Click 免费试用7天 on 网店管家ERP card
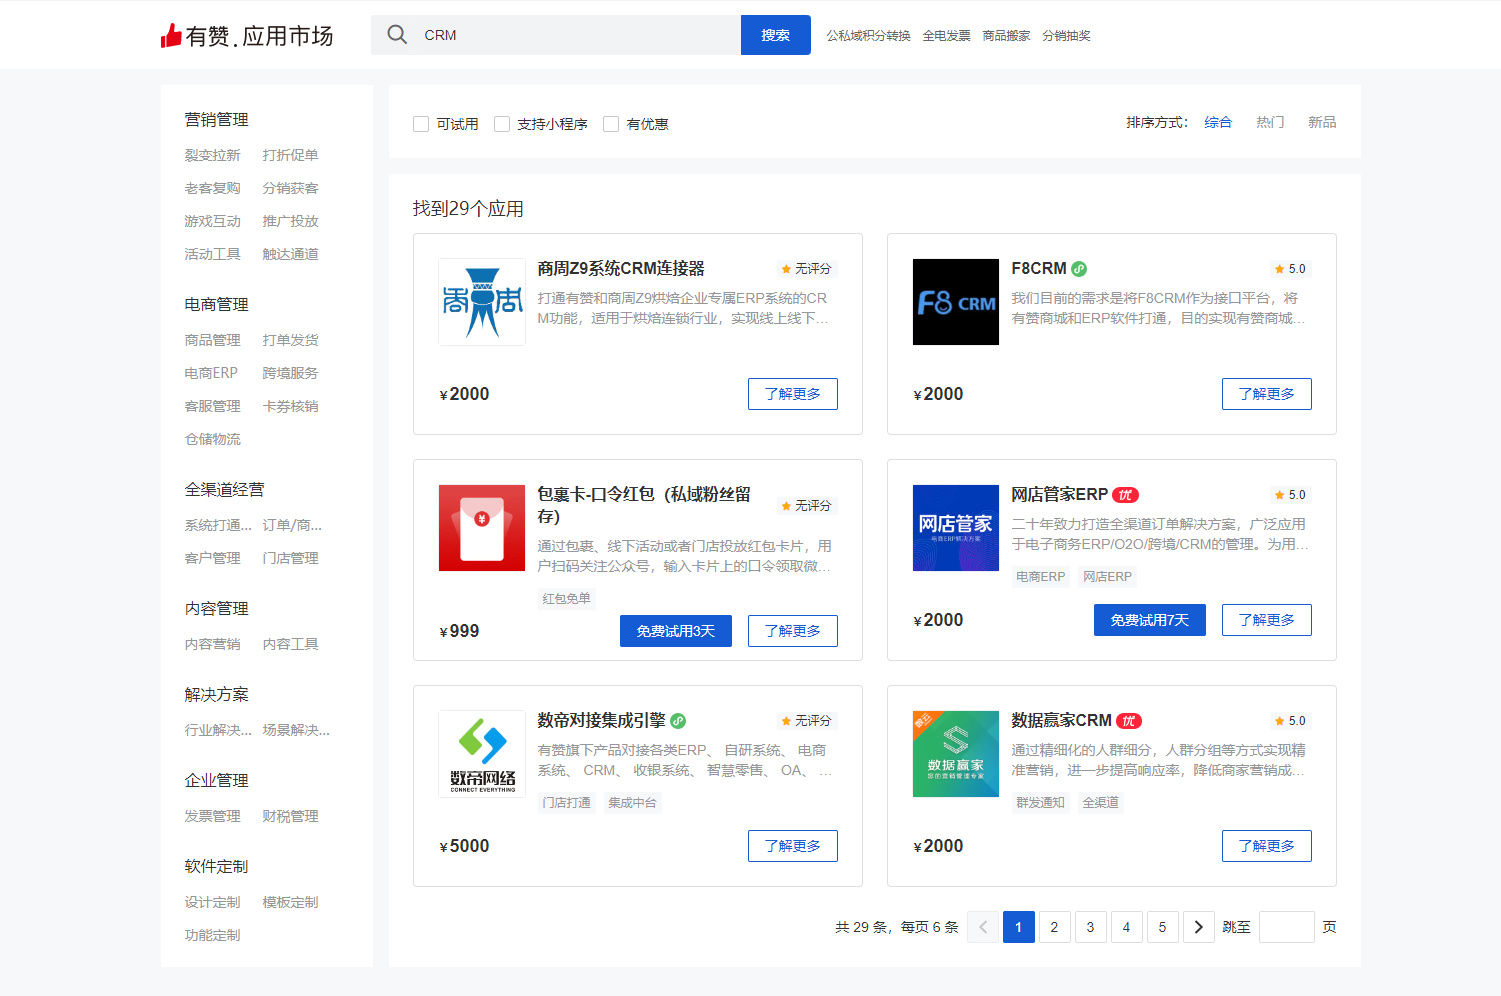 1150,620
